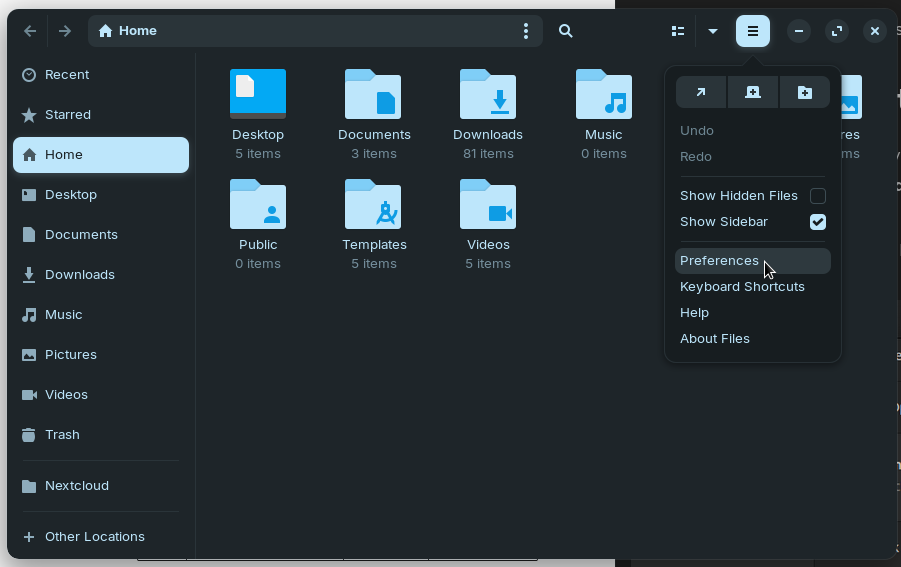
Task: Open Recent in the sidebar
Action: 101,75
